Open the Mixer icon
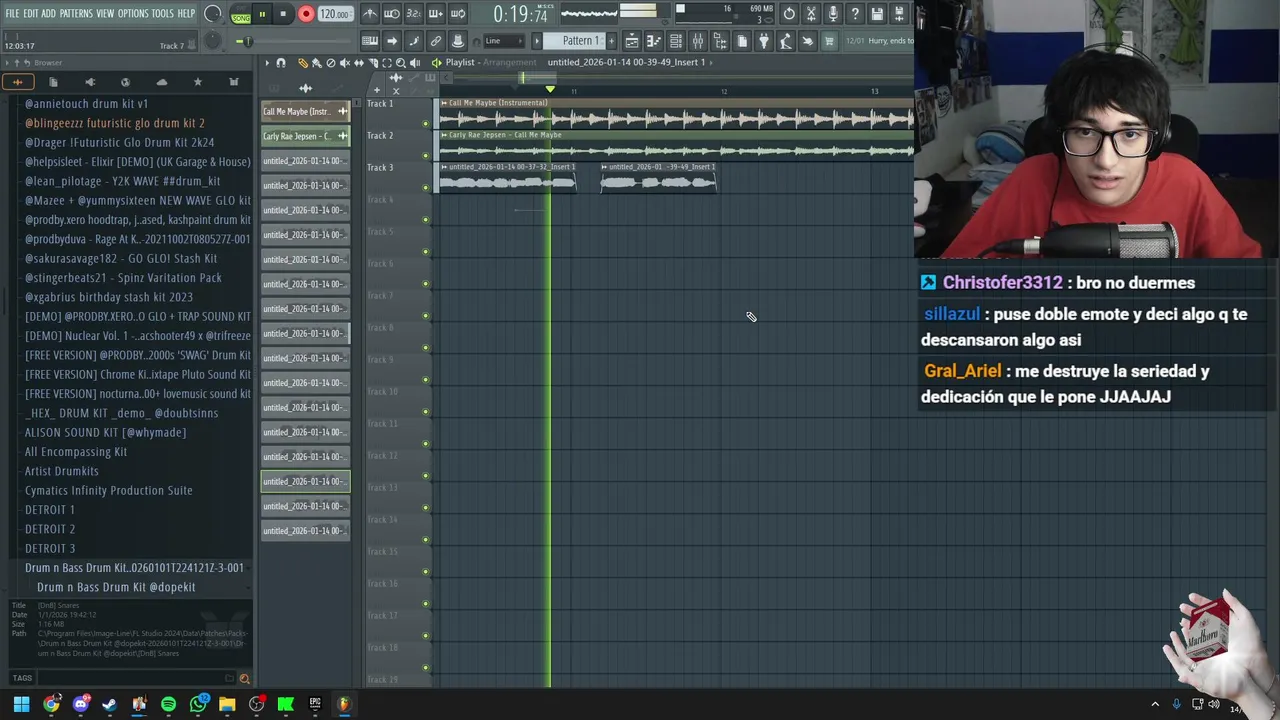 [x=698, y=41]
